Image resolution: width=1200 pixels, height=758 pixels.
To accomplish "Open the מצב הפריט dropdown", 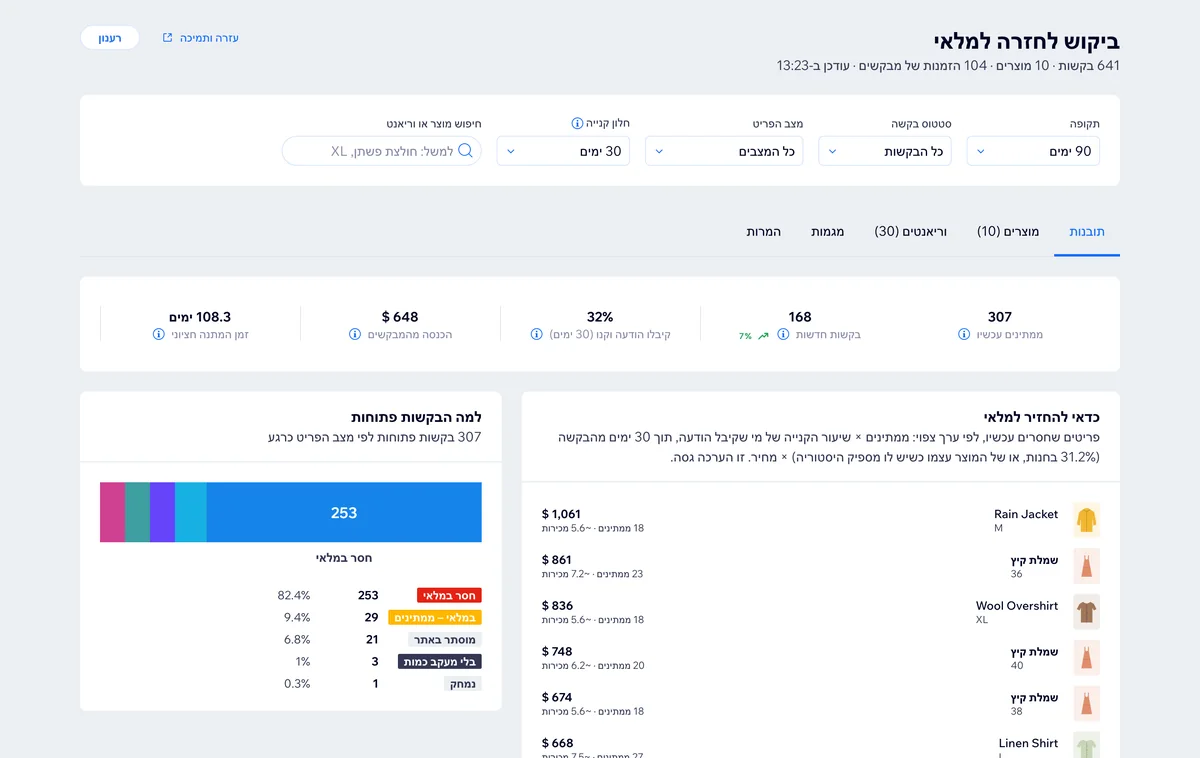I will 724,151.
